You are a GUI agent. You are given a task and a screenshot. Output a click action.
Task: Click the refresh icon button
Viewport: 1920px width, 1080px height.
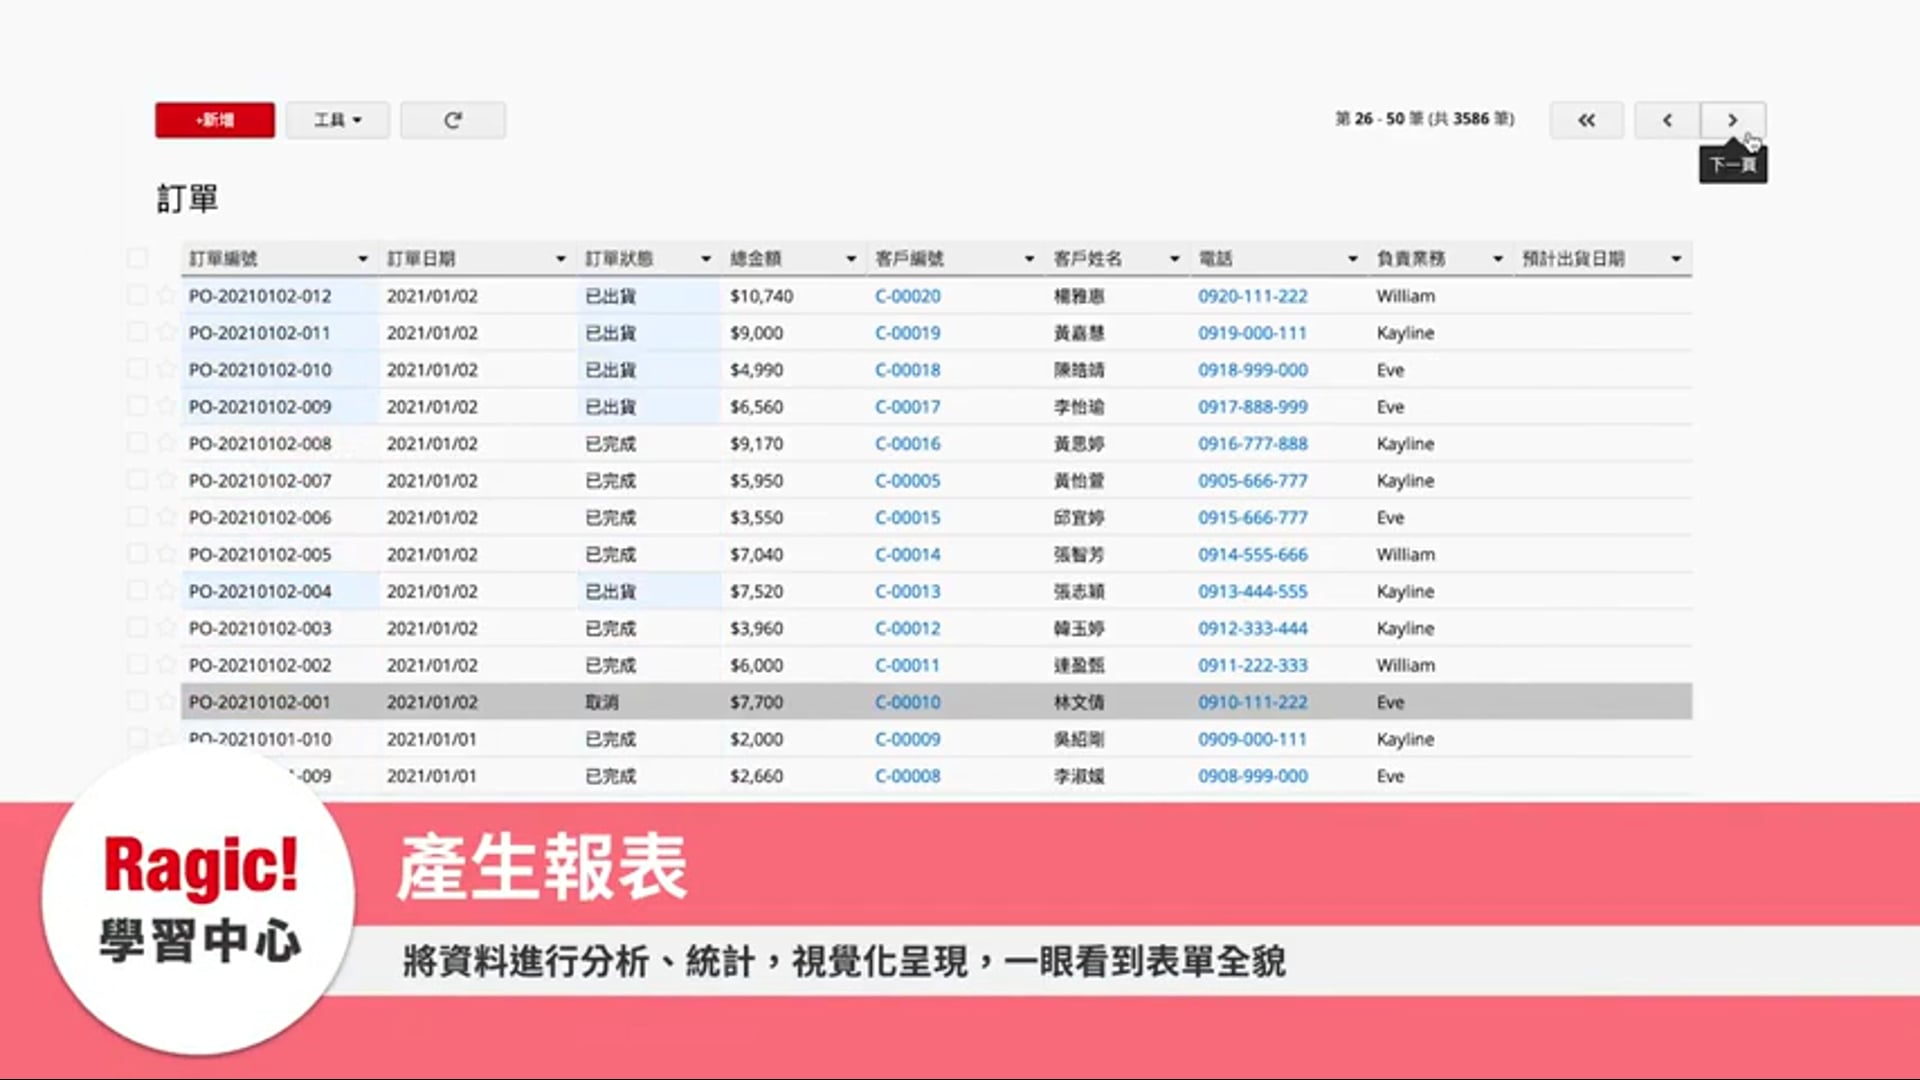[453, 120]
